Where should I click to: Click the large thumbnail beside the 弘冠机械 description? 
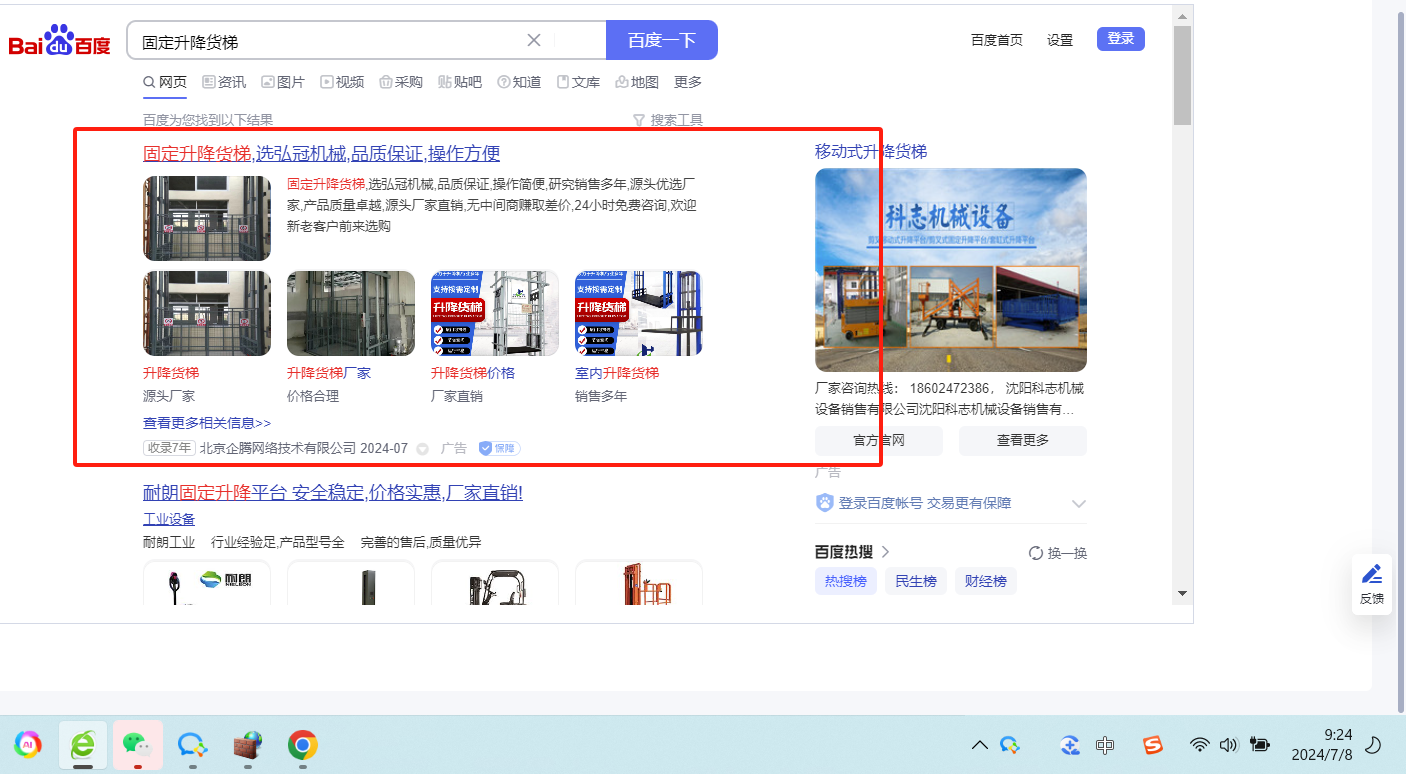207,218
